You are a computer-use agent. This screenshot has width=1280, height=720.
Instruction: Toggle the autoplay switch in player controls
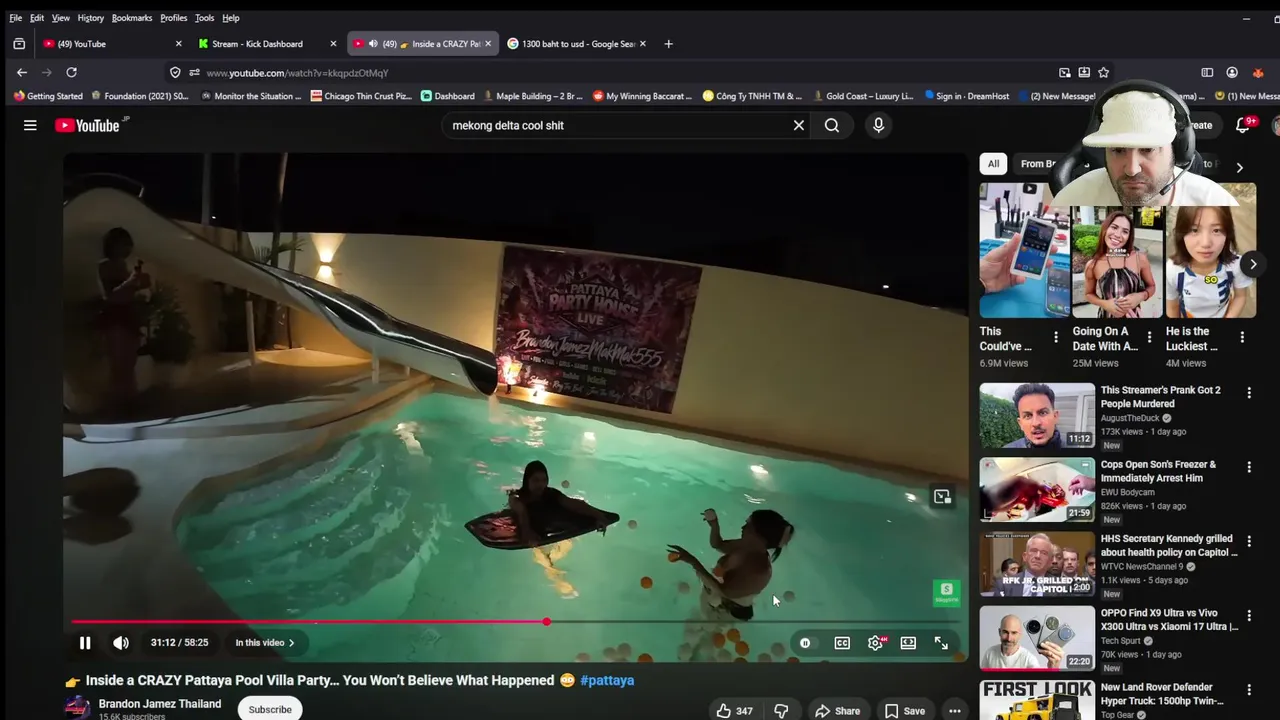pos(805,643)
